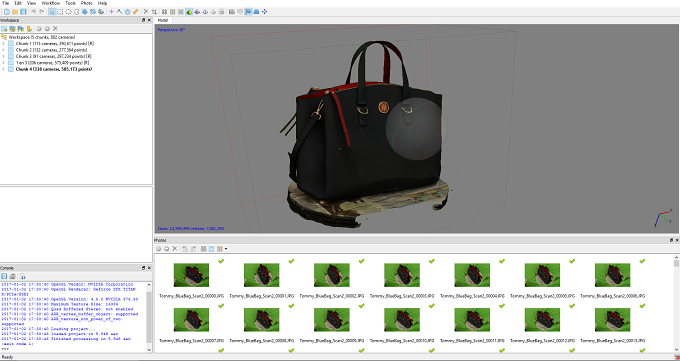Activate the Resize Region tool

coord(85,12)
